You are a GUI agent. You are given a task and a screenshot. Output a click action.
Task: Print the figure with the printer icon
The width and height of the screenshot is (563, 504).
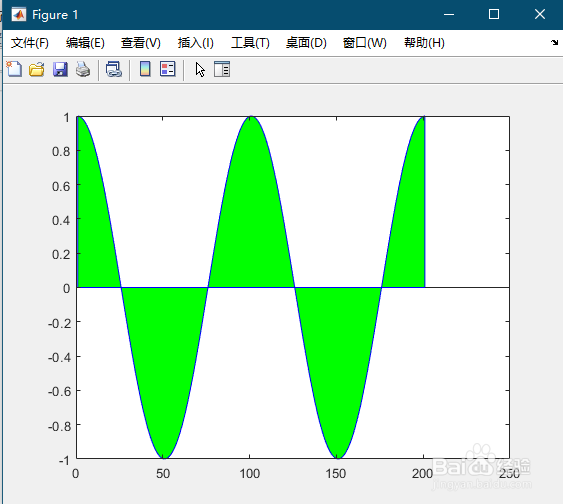[83, 69]
